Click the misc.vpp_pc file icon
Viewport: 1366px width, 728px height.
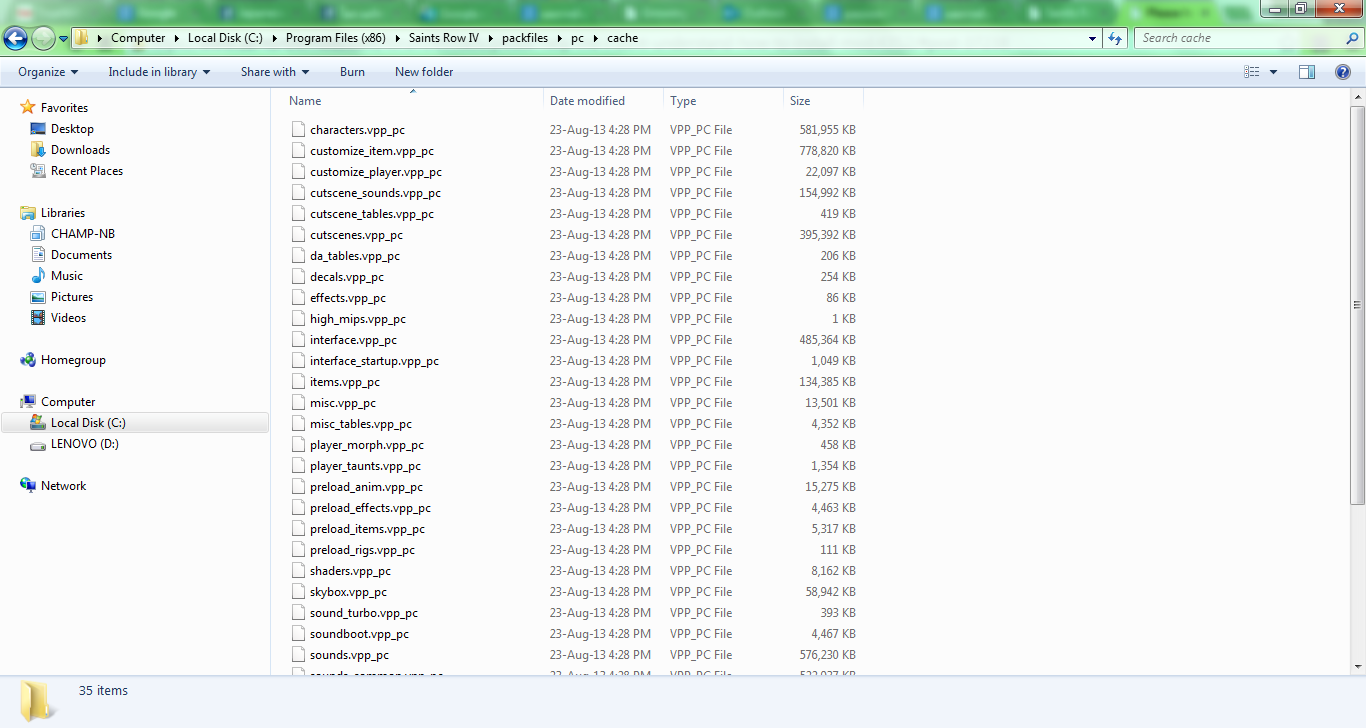pos(298,403)
